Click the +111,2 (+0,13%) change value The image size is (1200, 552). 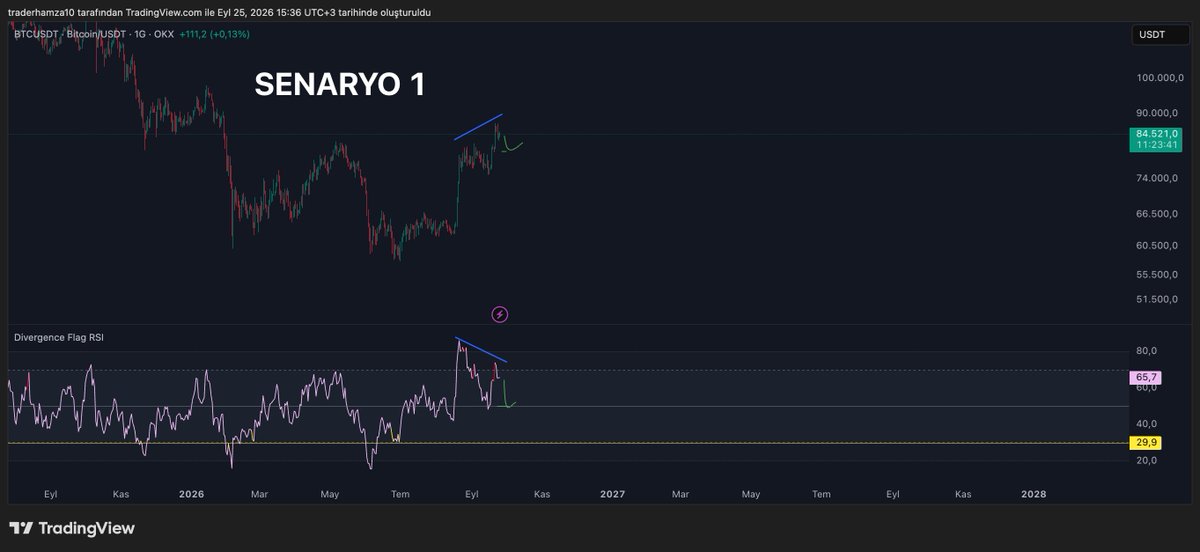point(214,34)
